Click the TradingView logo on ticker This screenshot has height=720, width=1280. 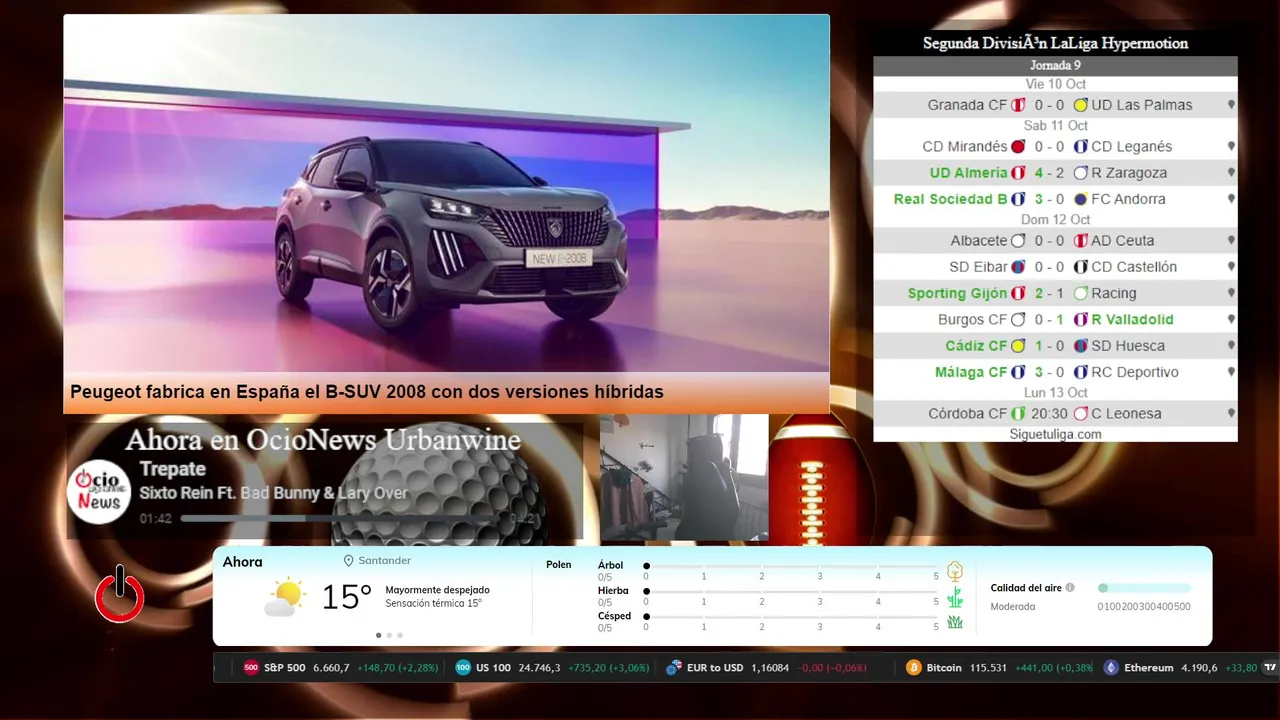(x=1270, y=668)
